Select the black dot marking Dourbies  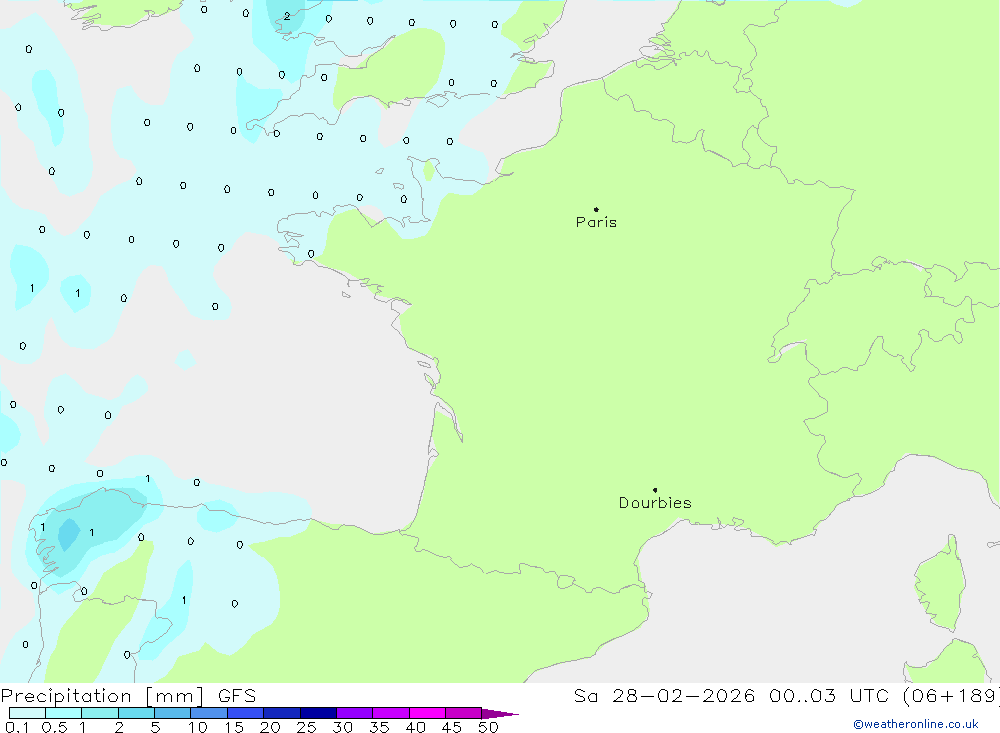click(655, 490)
